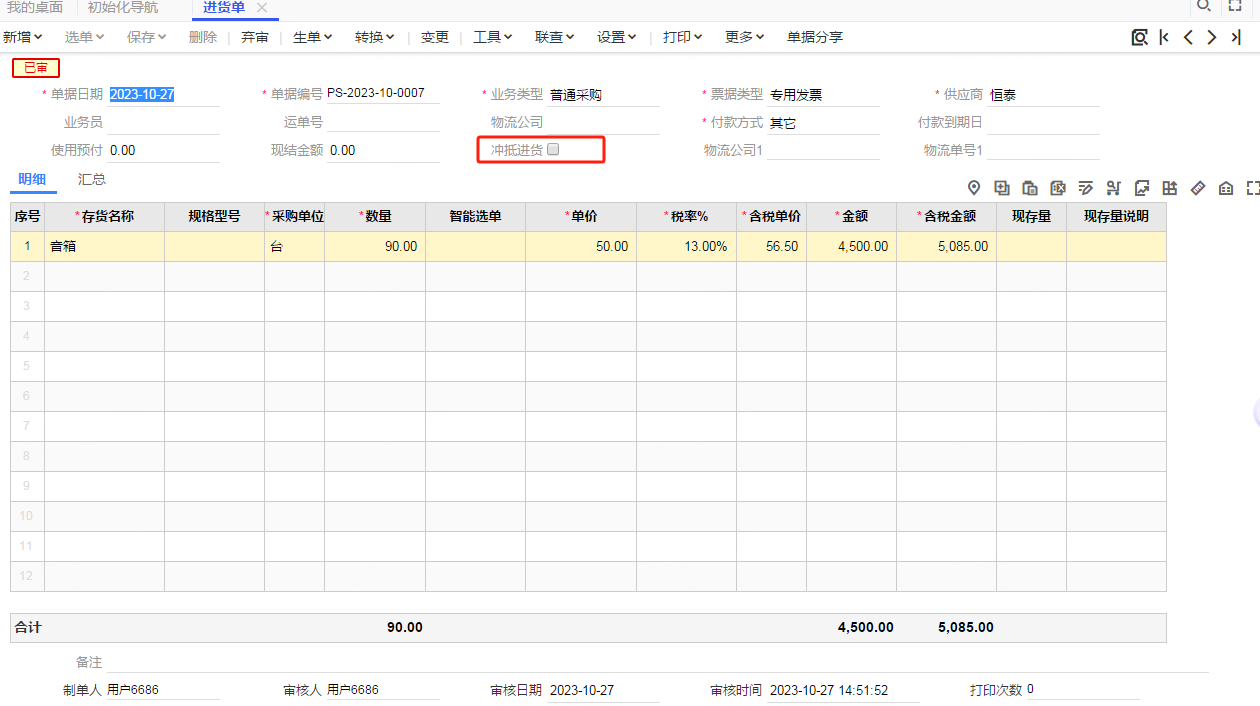Click the location pin icon above the grid

point(973,188)
